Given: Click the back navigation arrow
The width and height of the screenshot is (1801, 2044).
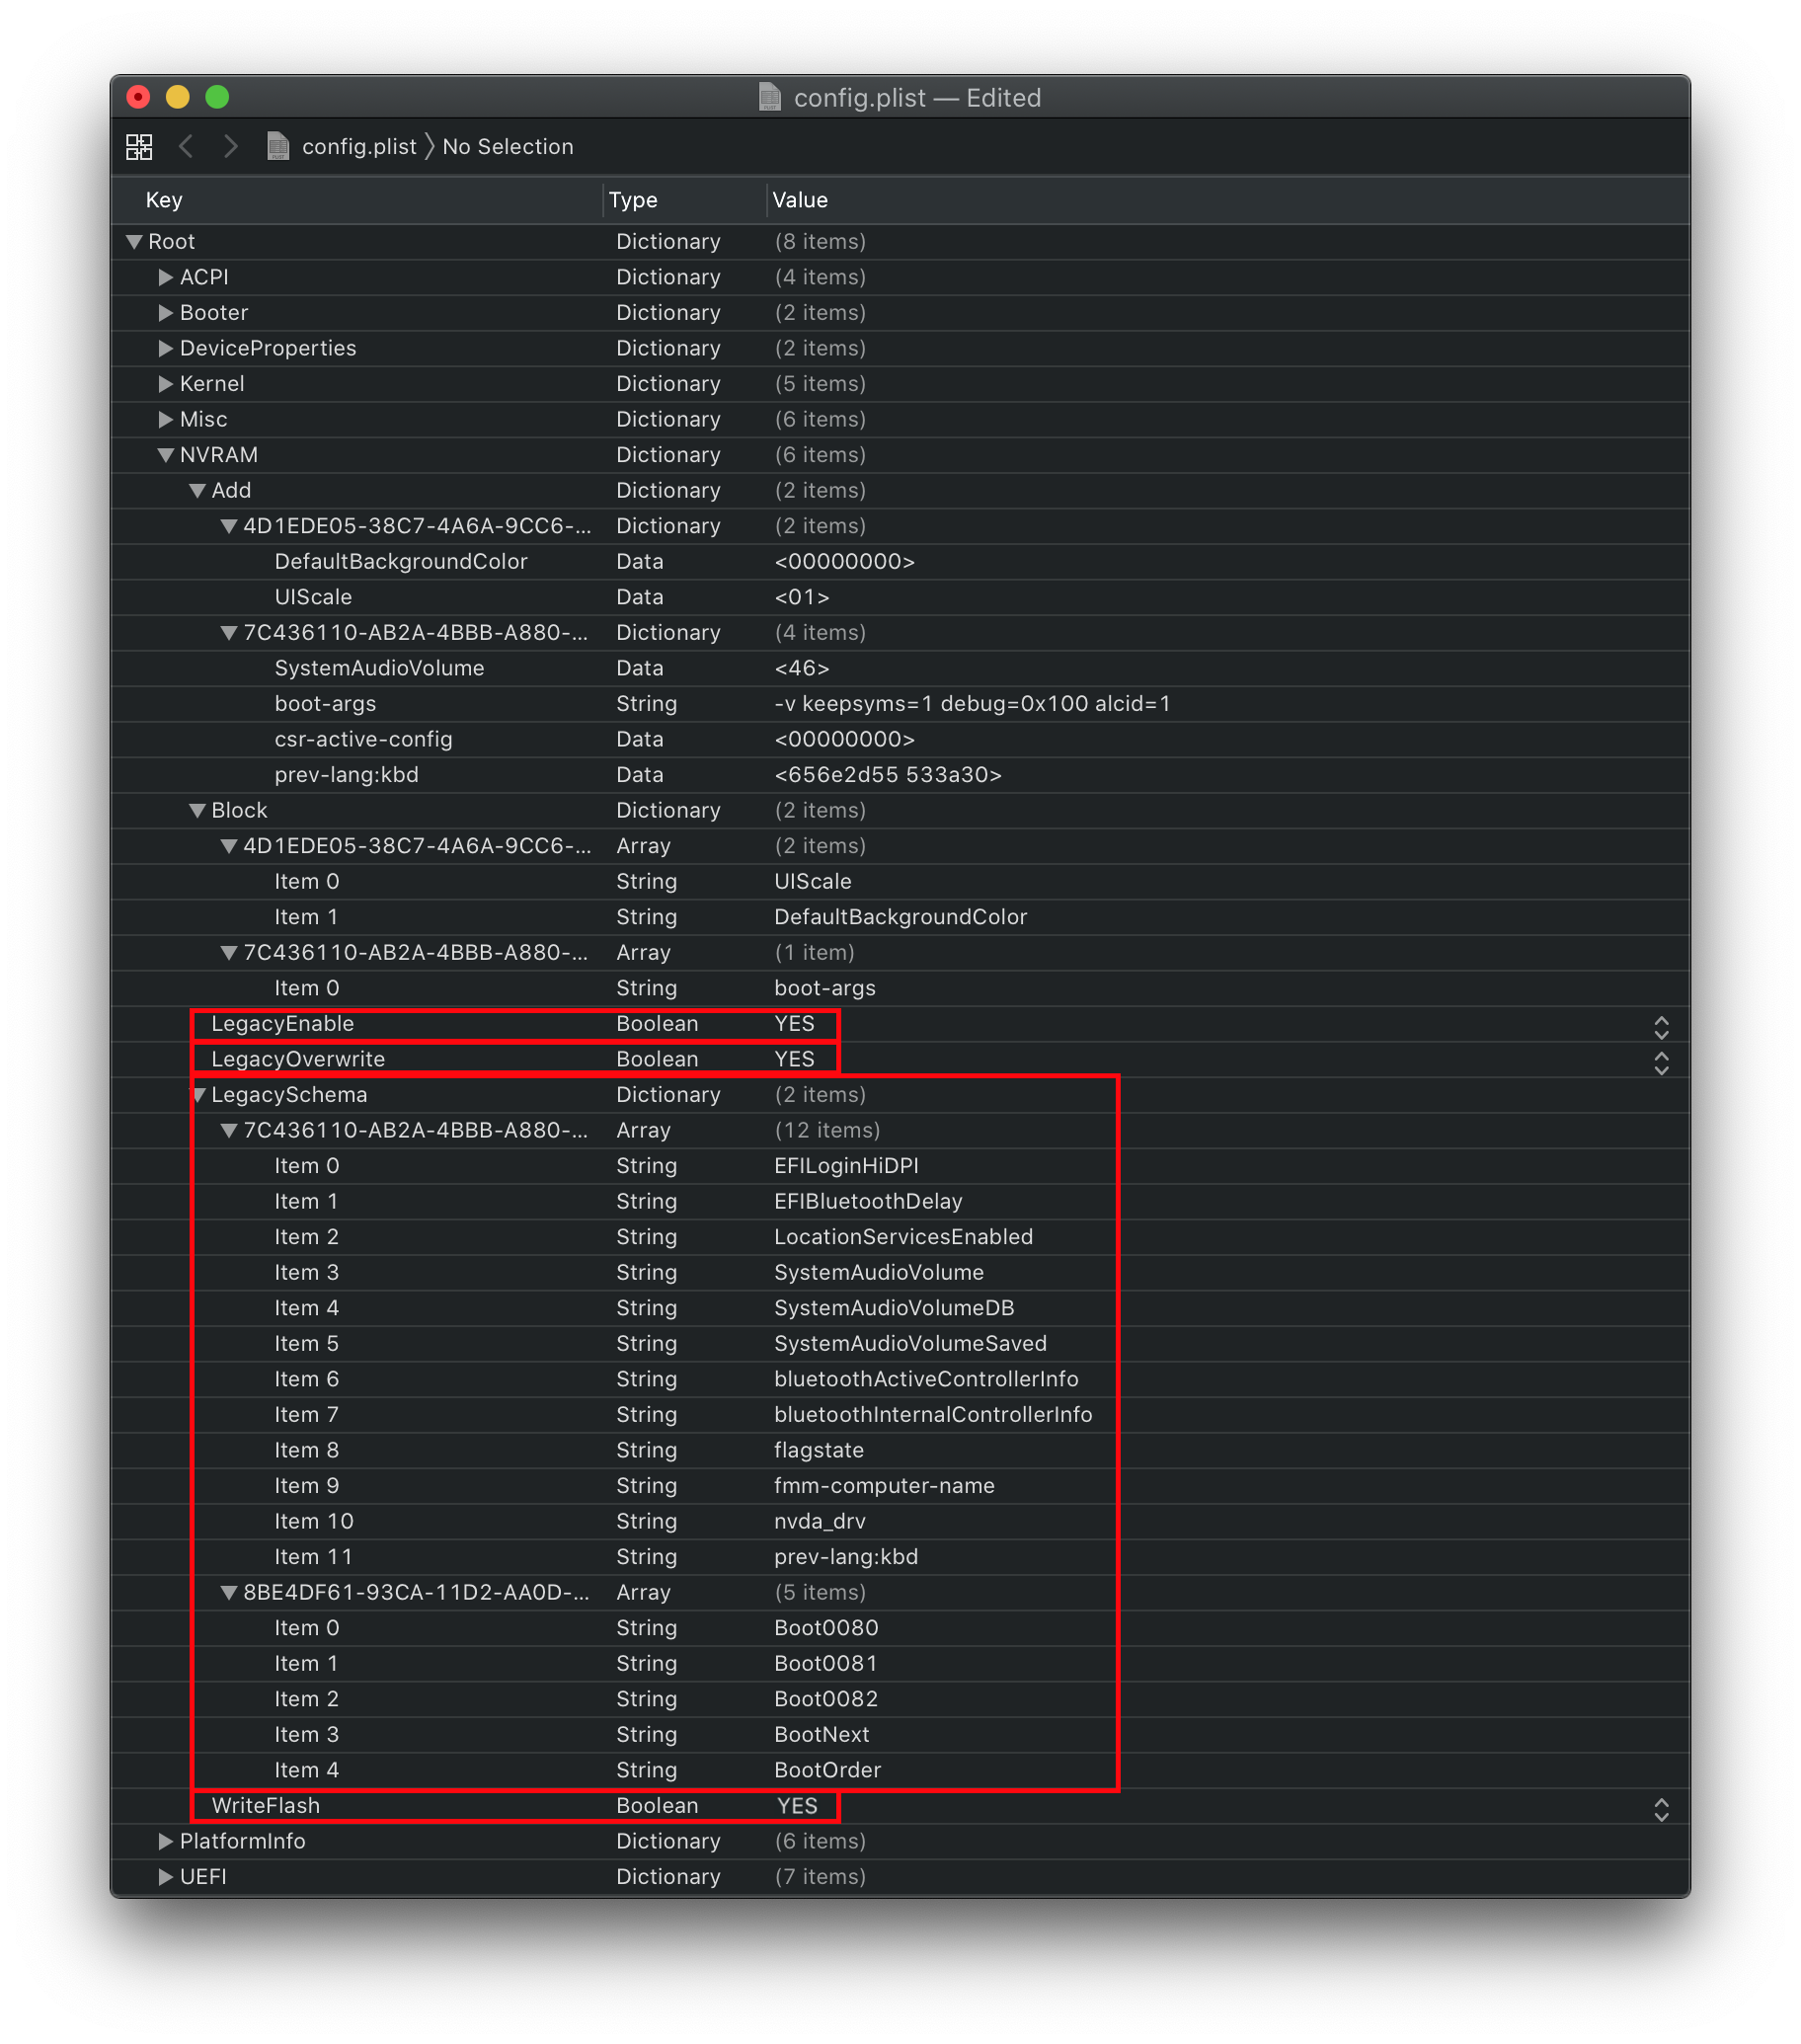Looking at the screenshot, I should coord(186,147).
